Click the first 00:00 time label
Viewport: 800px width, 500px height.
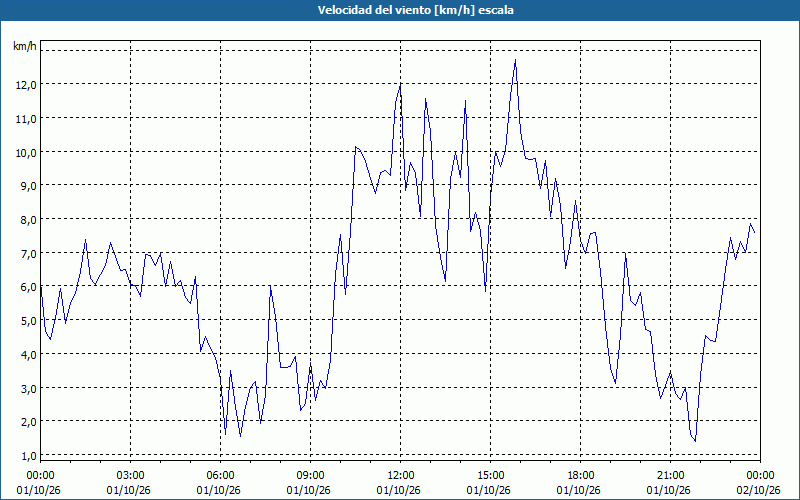tap(40, 476)
